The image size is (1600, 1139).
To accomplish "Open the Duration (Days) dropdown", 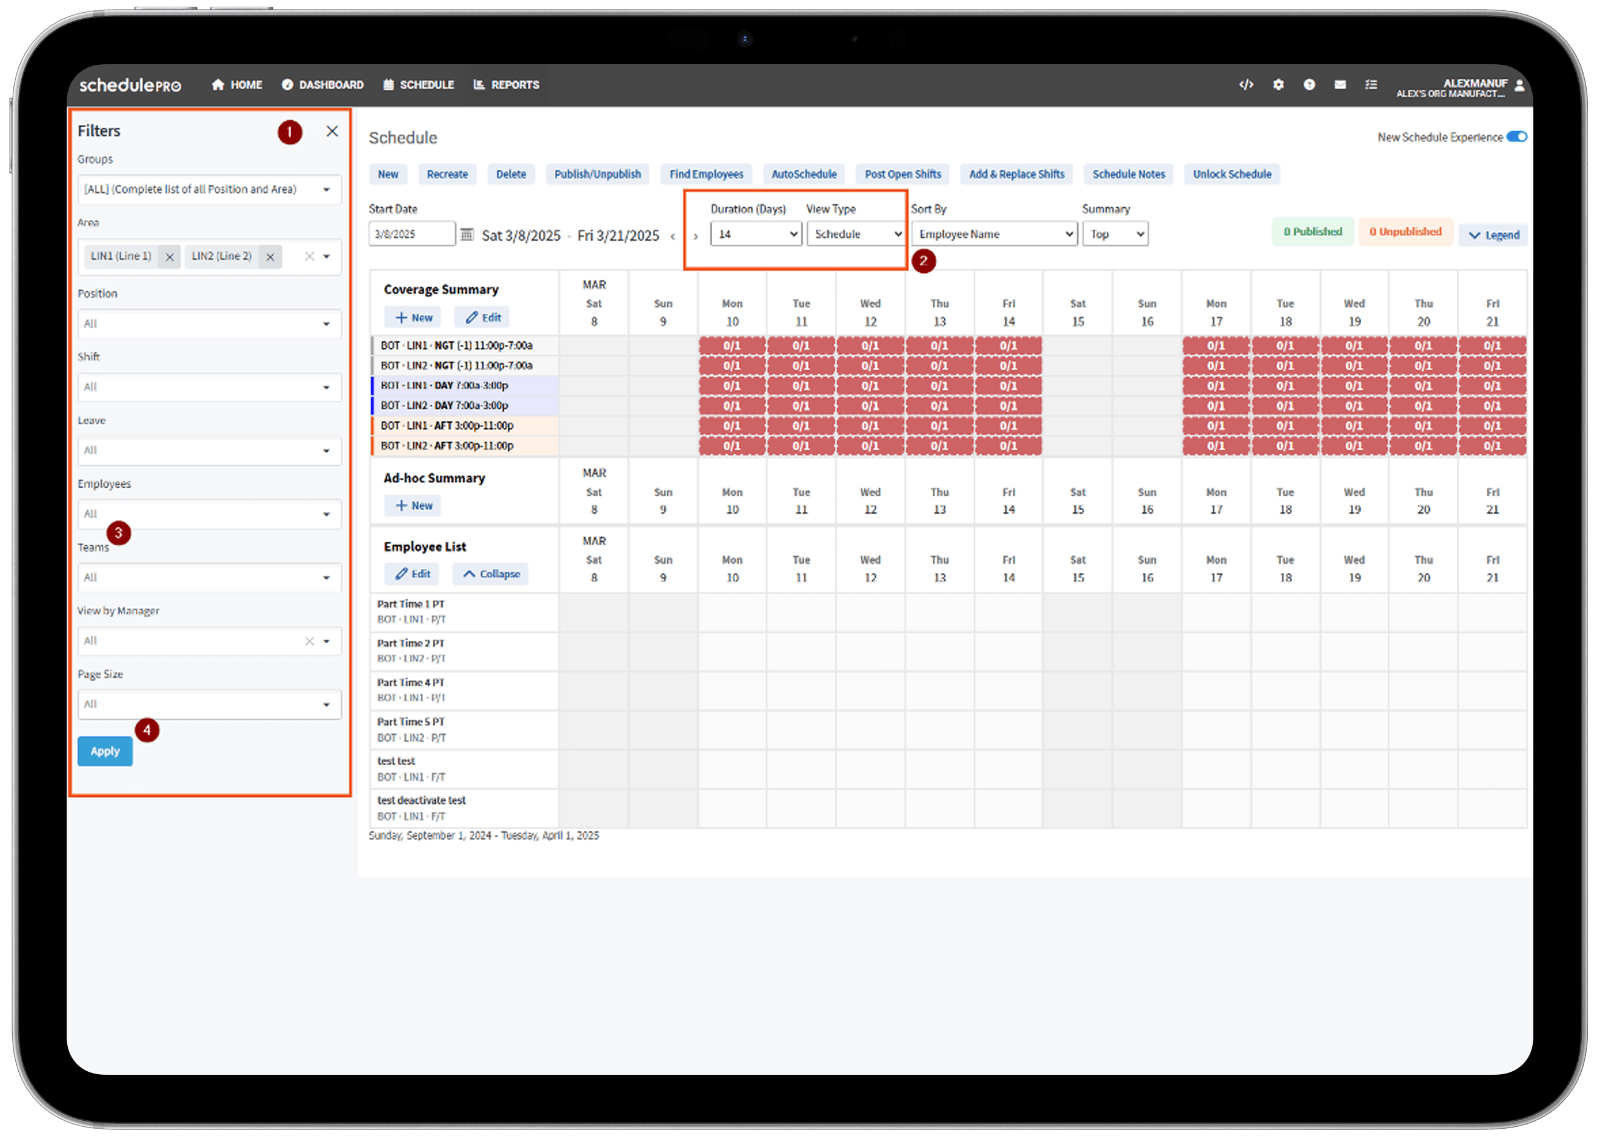I will click(756, 234).
